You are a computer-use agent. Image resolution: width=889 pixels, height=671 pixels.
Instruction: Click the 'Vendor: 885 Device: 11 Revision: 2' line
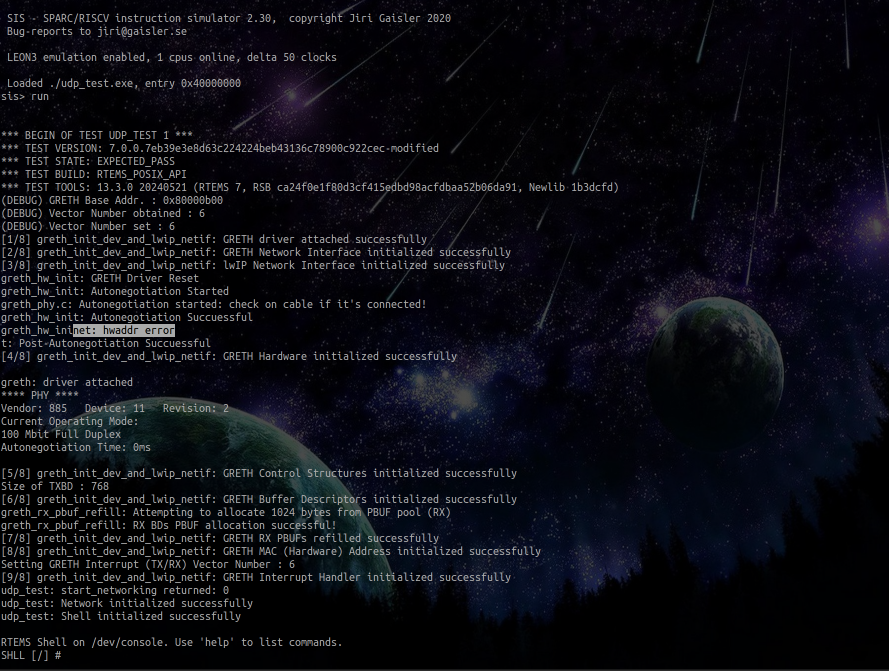pos(115,410)
